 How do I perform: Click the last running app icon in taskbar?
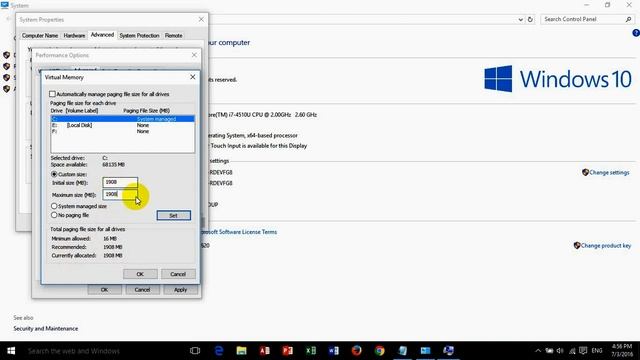pos(448,351)
